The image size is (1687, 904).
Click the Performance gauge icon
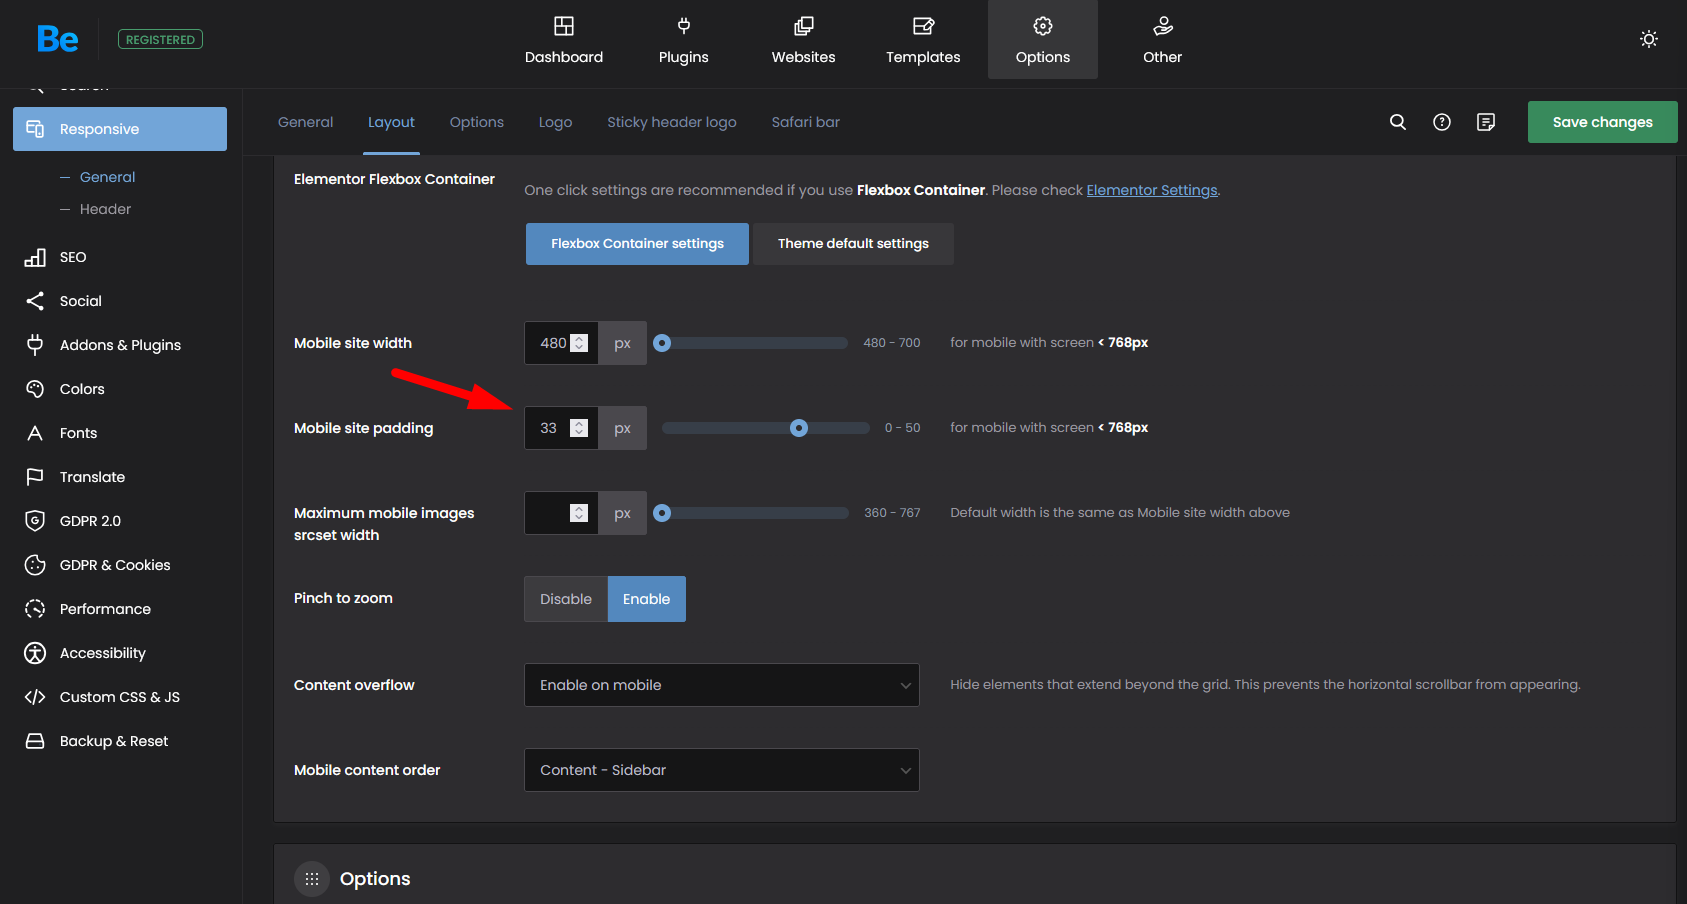click(35, 609)
